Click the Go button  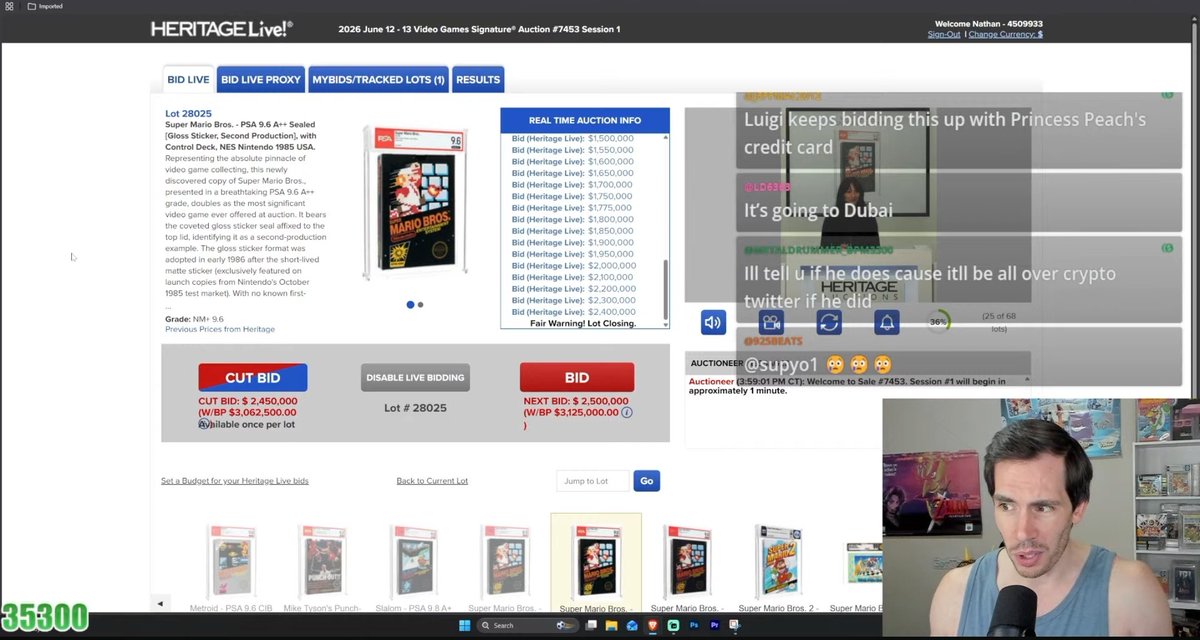click(646, 481)
